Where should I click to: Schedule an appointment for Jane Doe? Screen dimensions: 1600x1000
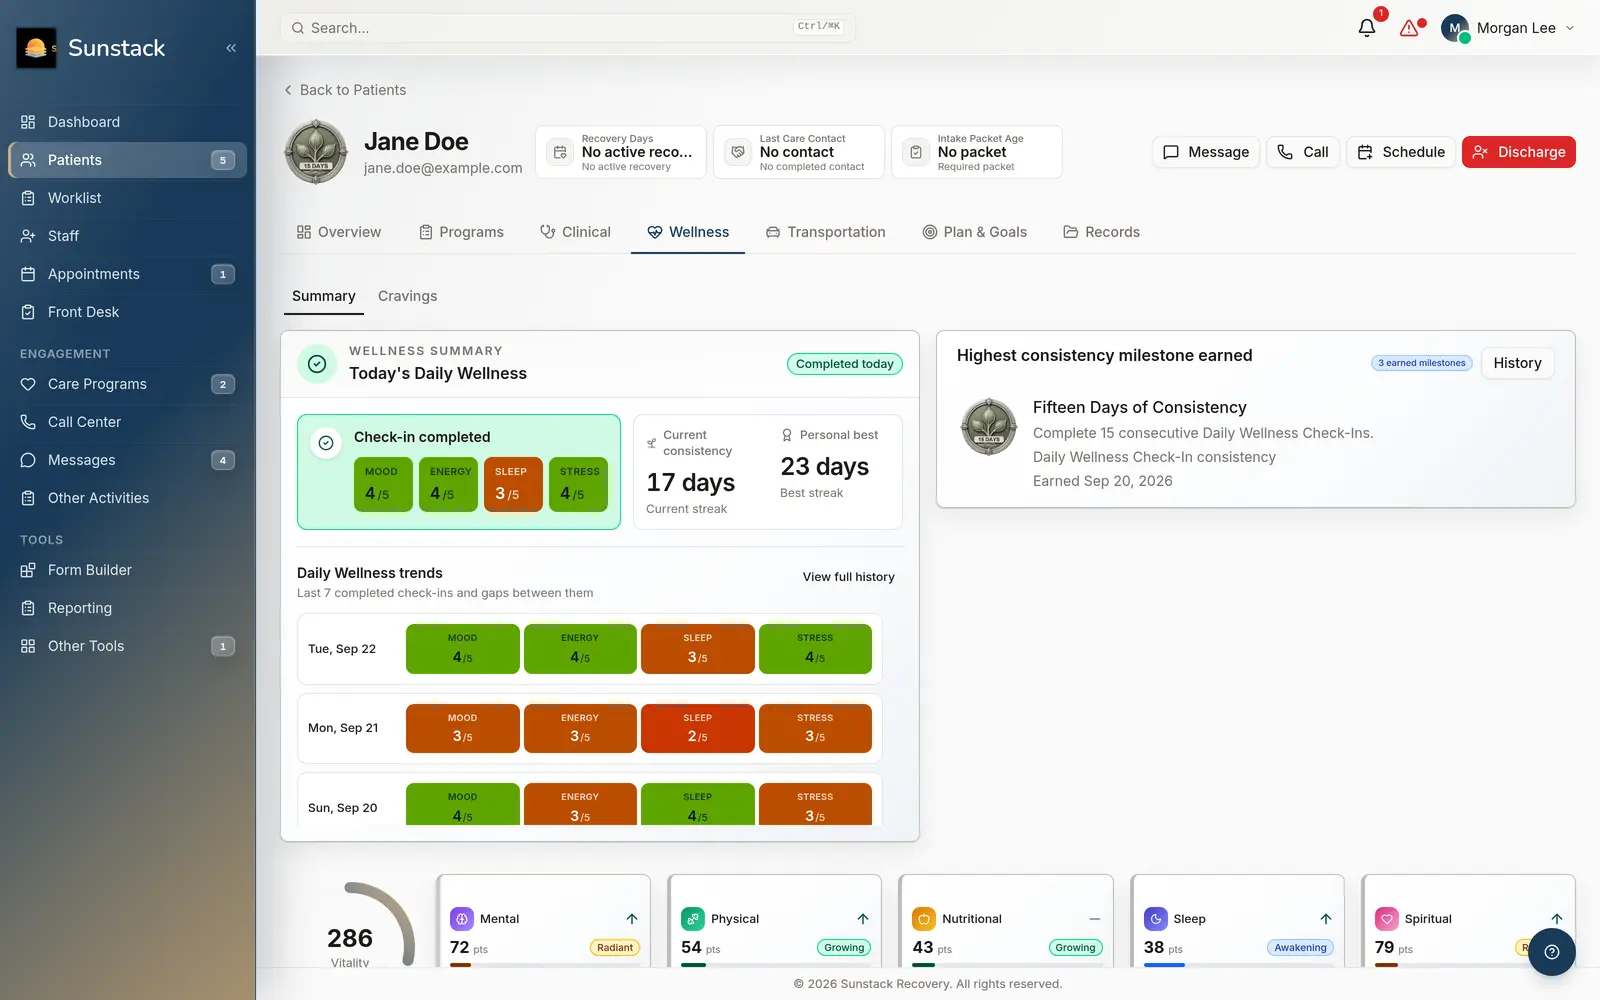[x=1400, y=152]
